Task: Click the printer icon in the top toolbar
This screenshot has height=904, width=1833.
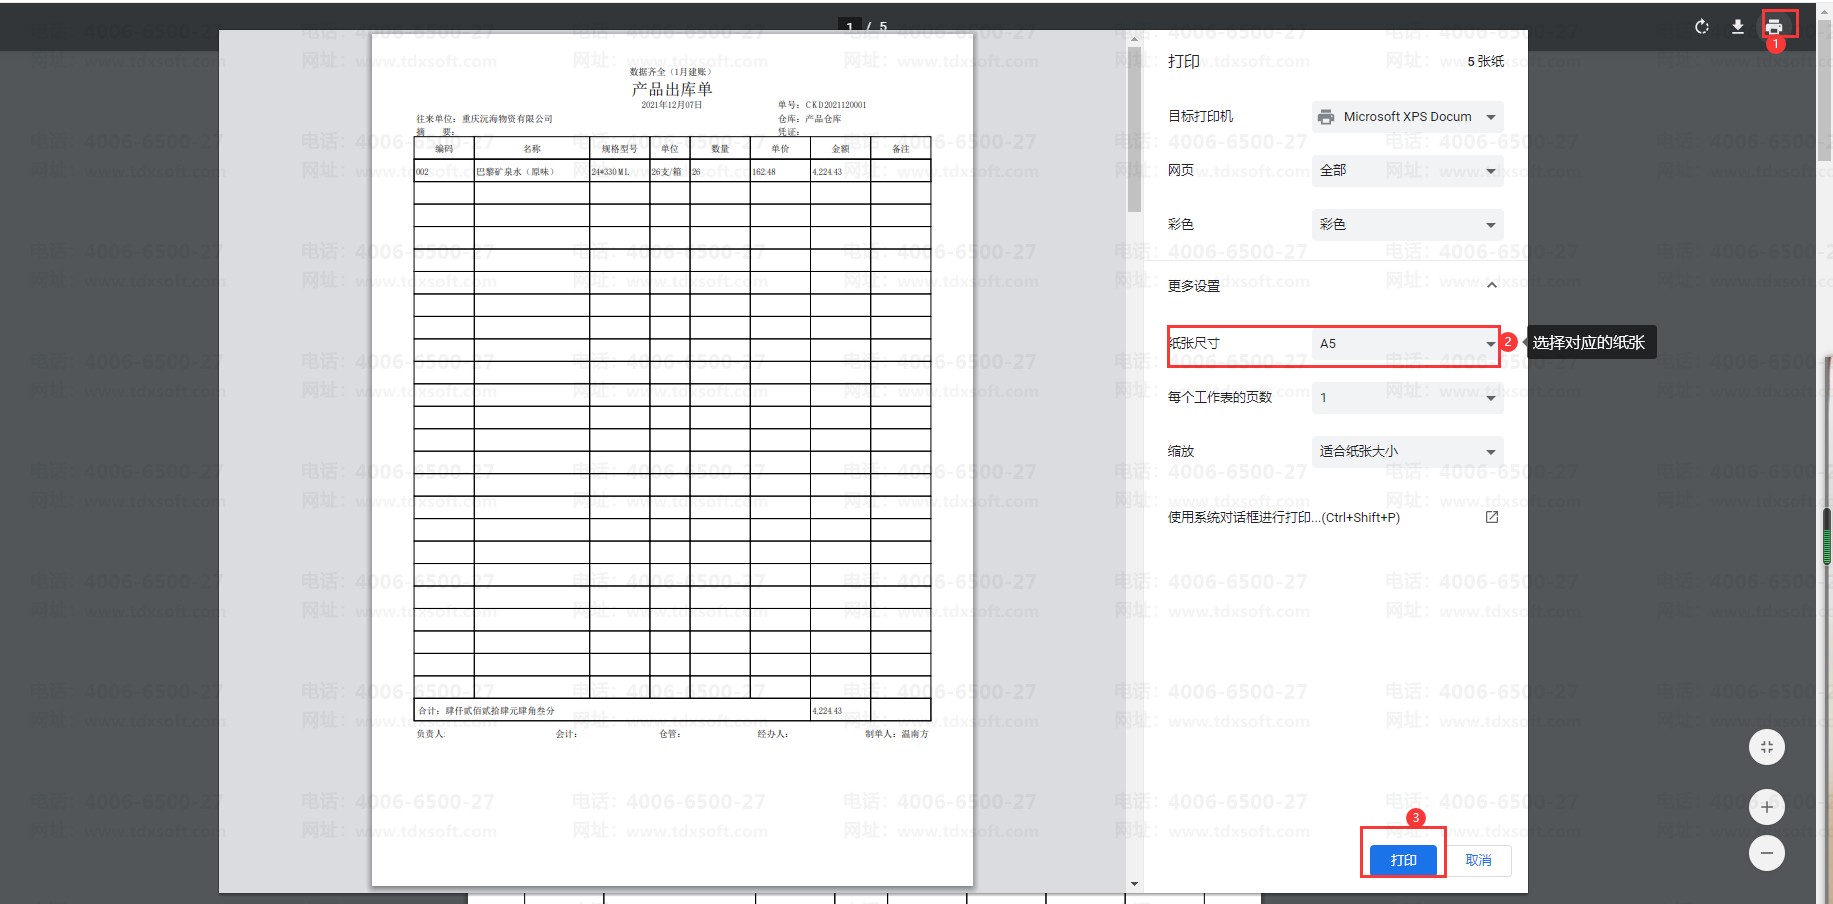Action: (1774, 27)
